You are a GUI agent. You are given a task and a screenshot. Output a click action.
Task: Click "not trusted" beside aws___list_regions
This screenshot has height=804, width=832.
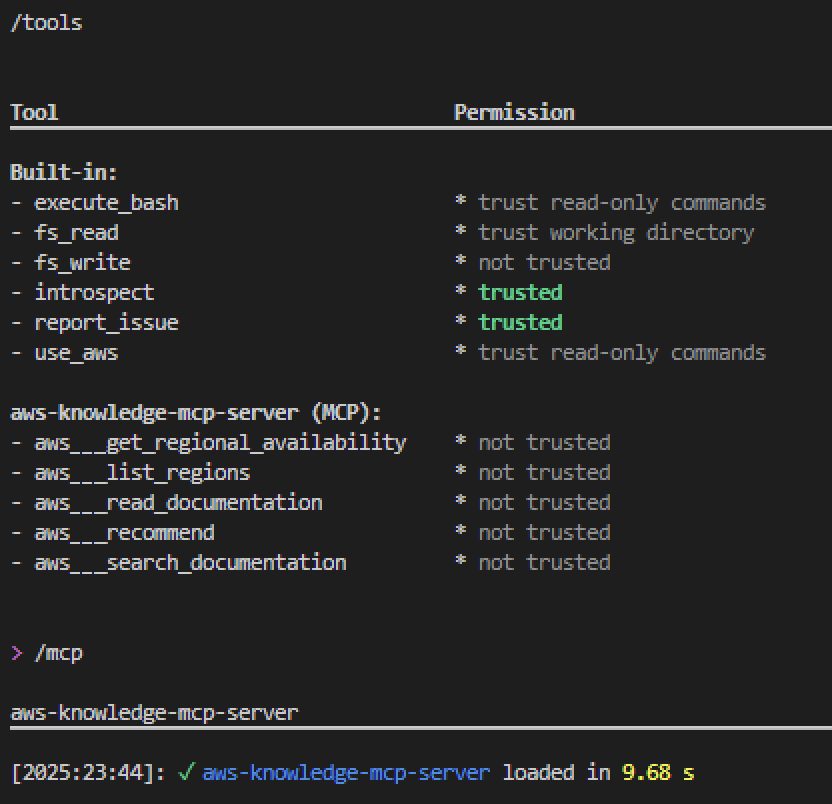544,473
